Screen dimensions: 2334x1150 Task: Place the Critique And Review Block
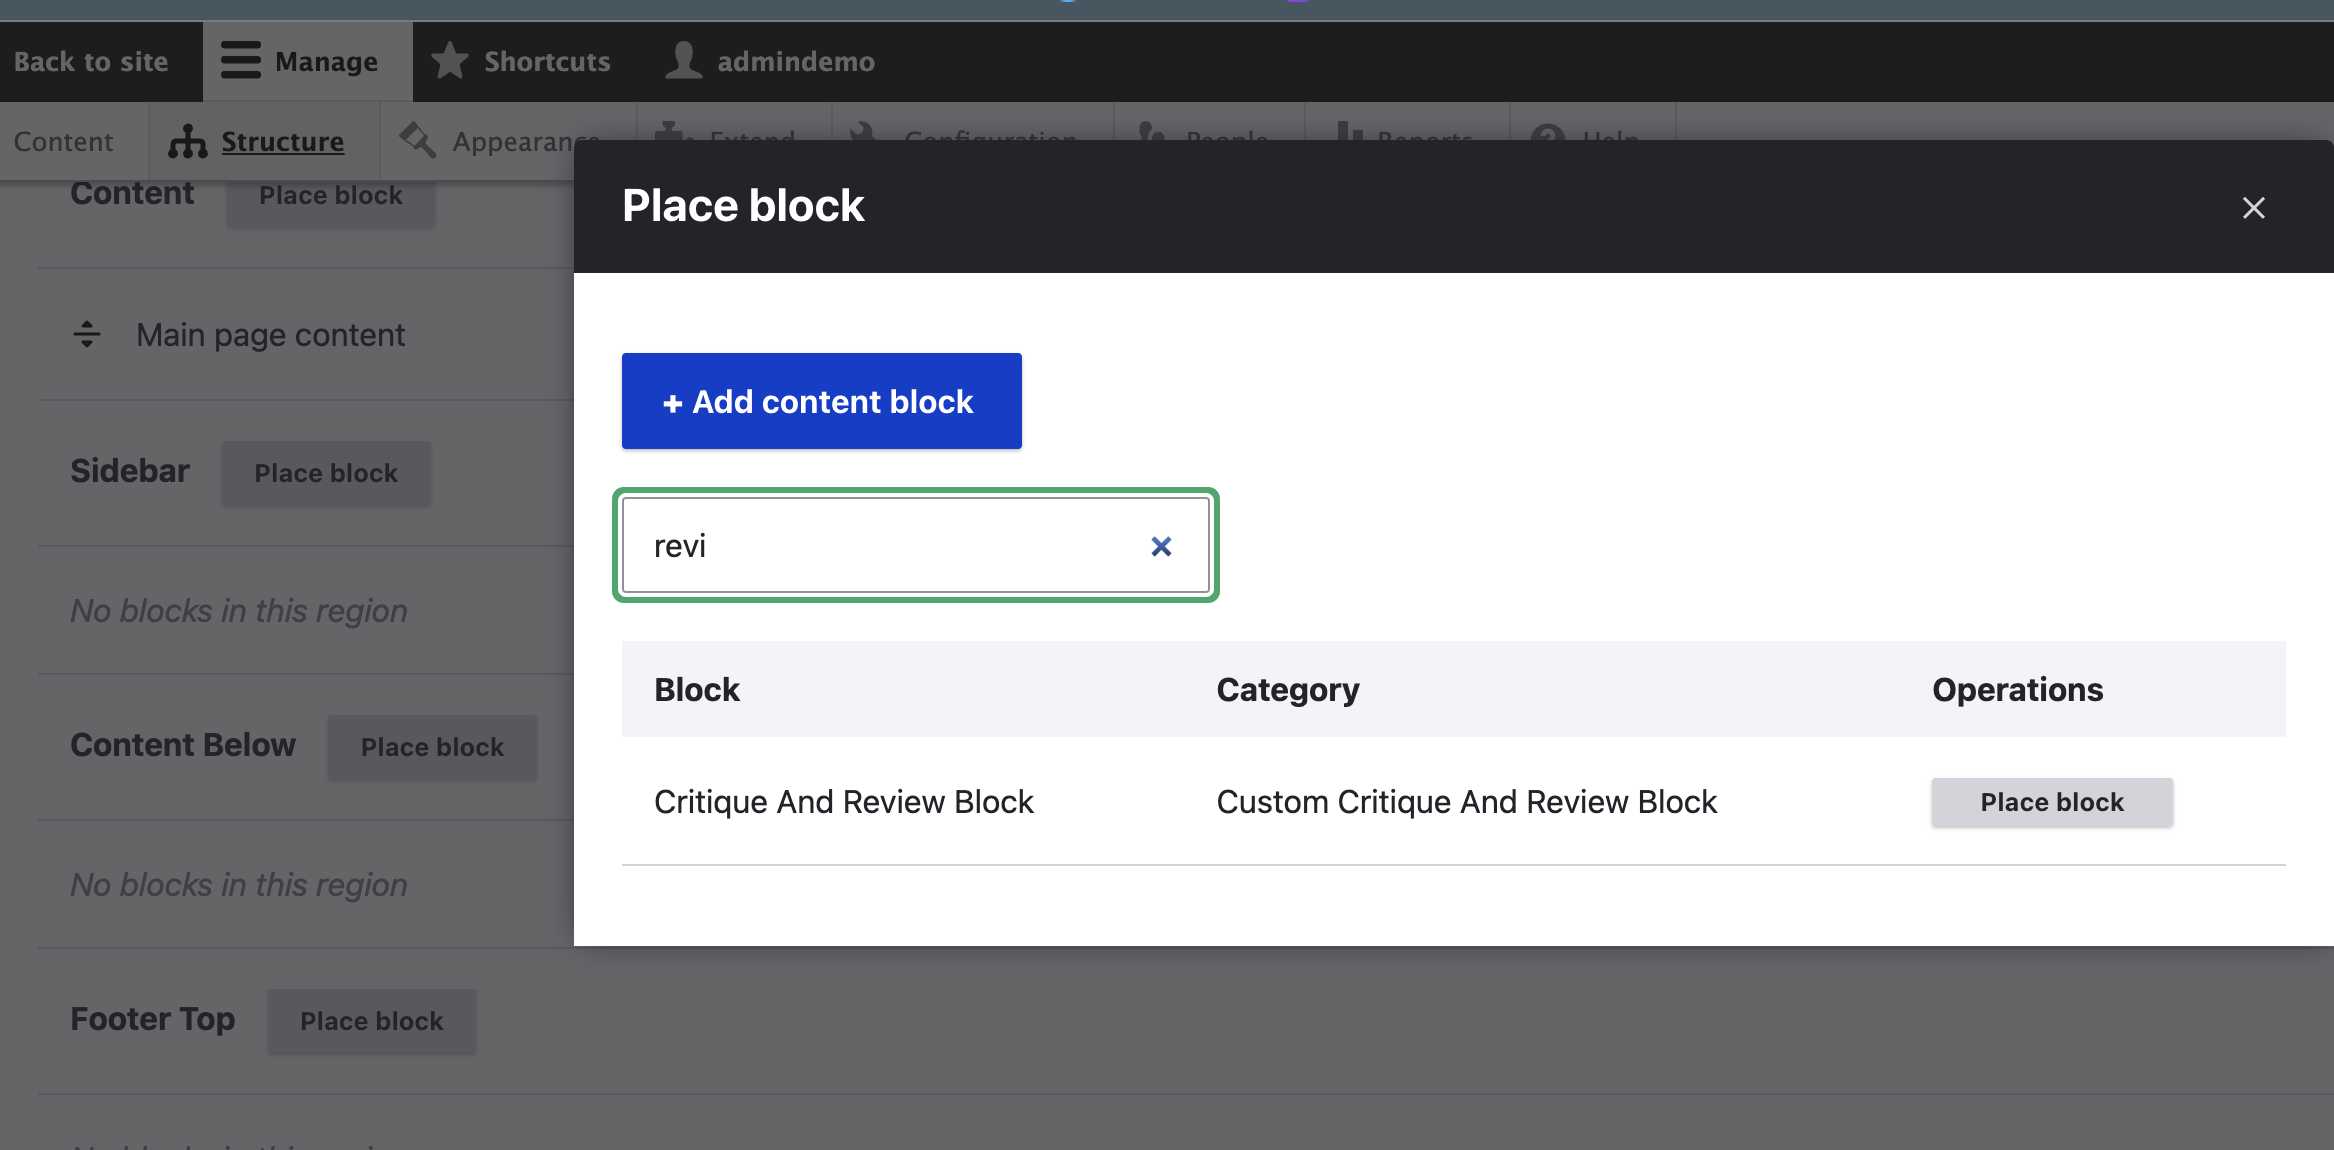(x=2050, y=801)
